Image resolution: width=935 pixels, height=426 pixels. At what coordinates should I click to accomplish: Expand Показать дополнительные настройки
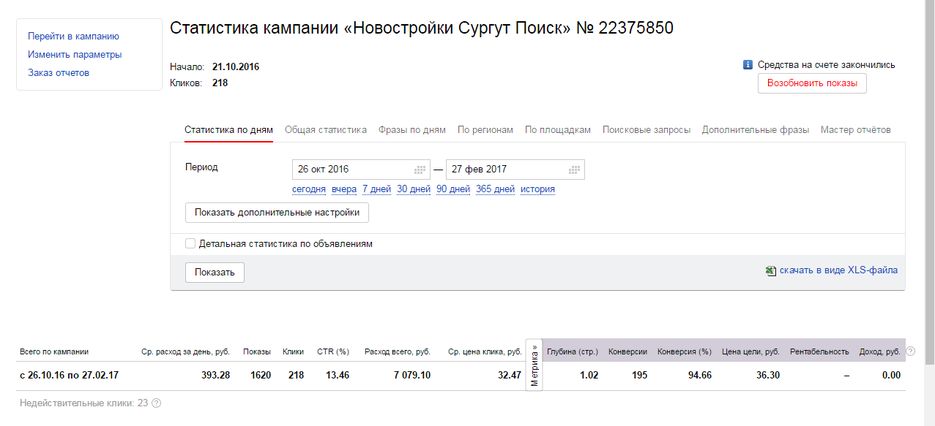point(277,212)
